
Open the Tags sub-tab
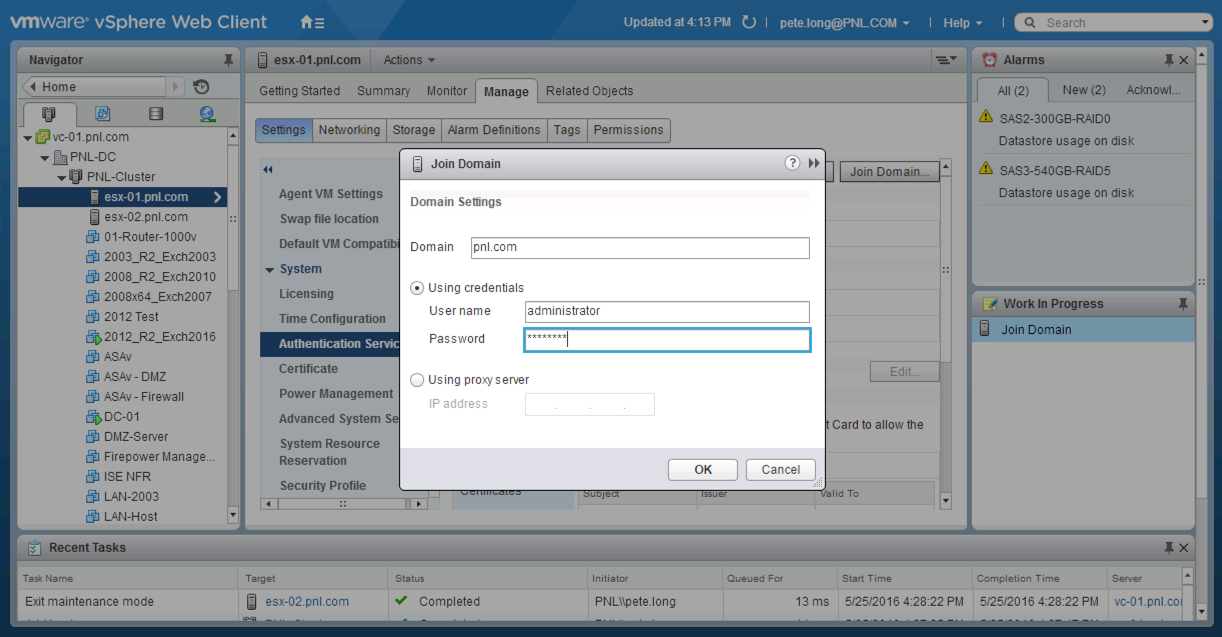[567, 130]
